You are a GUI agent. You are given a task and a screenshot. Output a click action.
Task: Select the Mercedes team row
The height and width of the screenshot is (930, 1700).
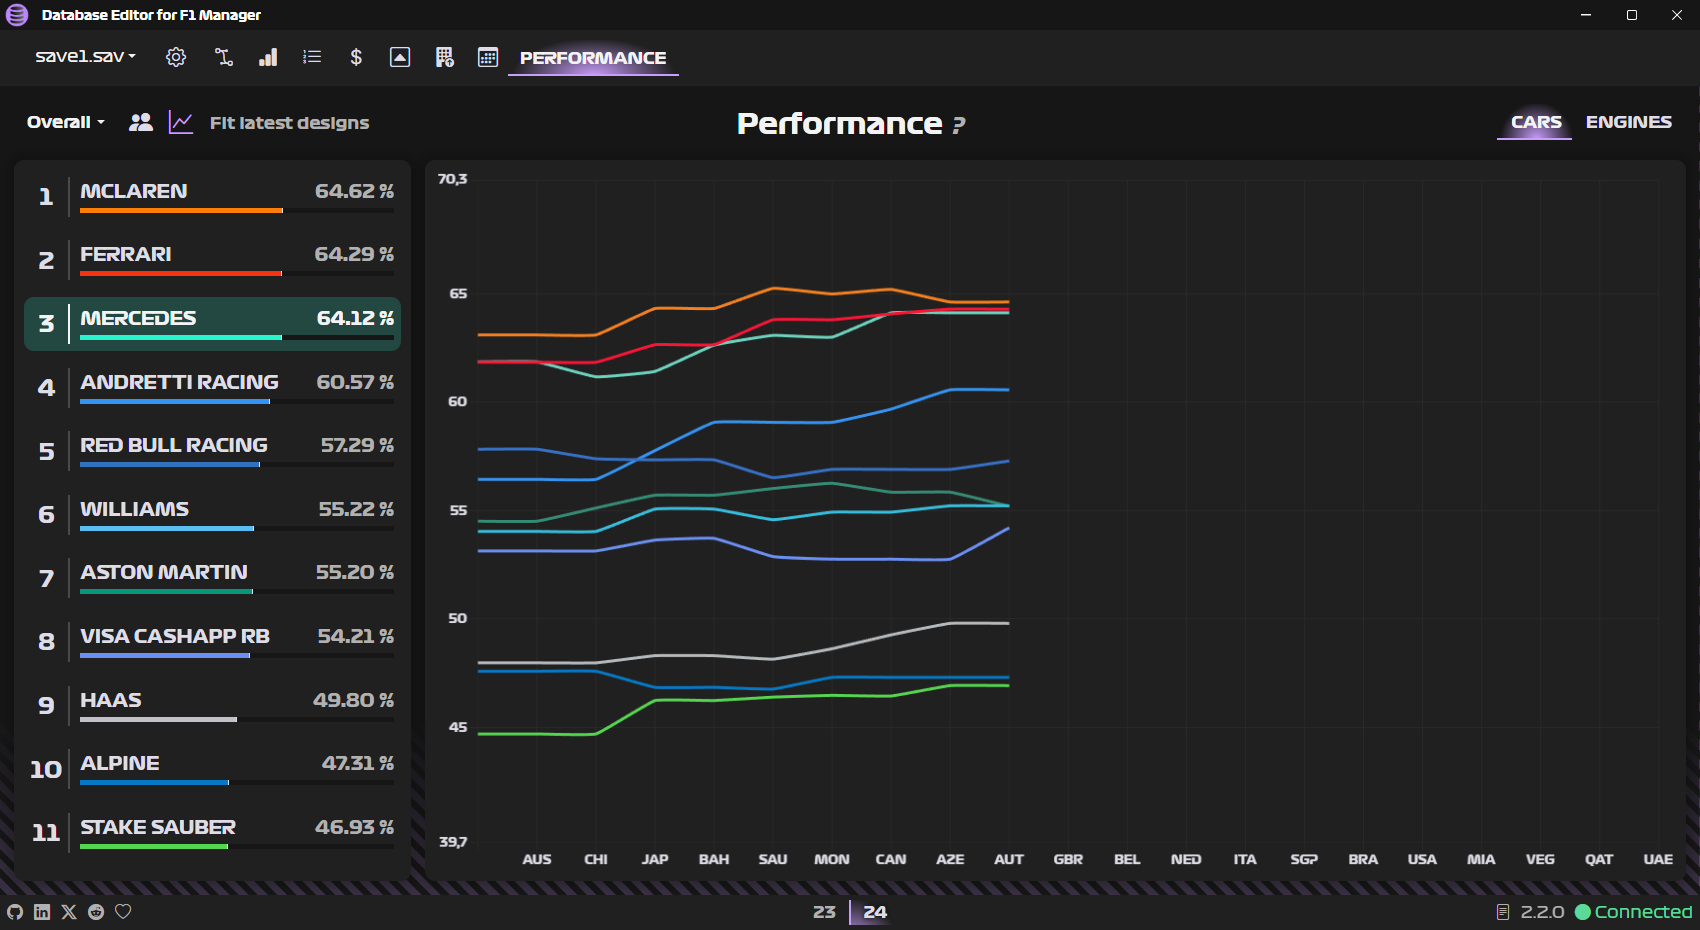point(213,324)
